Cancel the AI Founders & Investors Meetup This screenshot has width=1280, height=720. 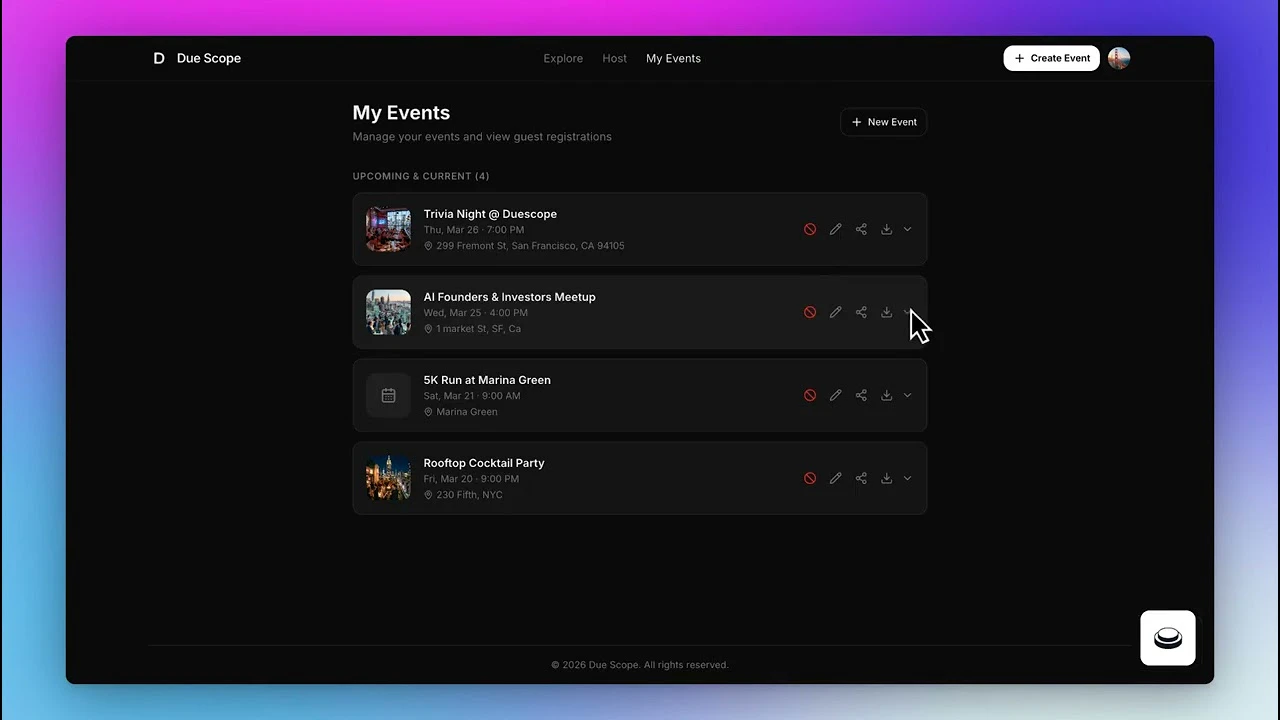[810, 312]
